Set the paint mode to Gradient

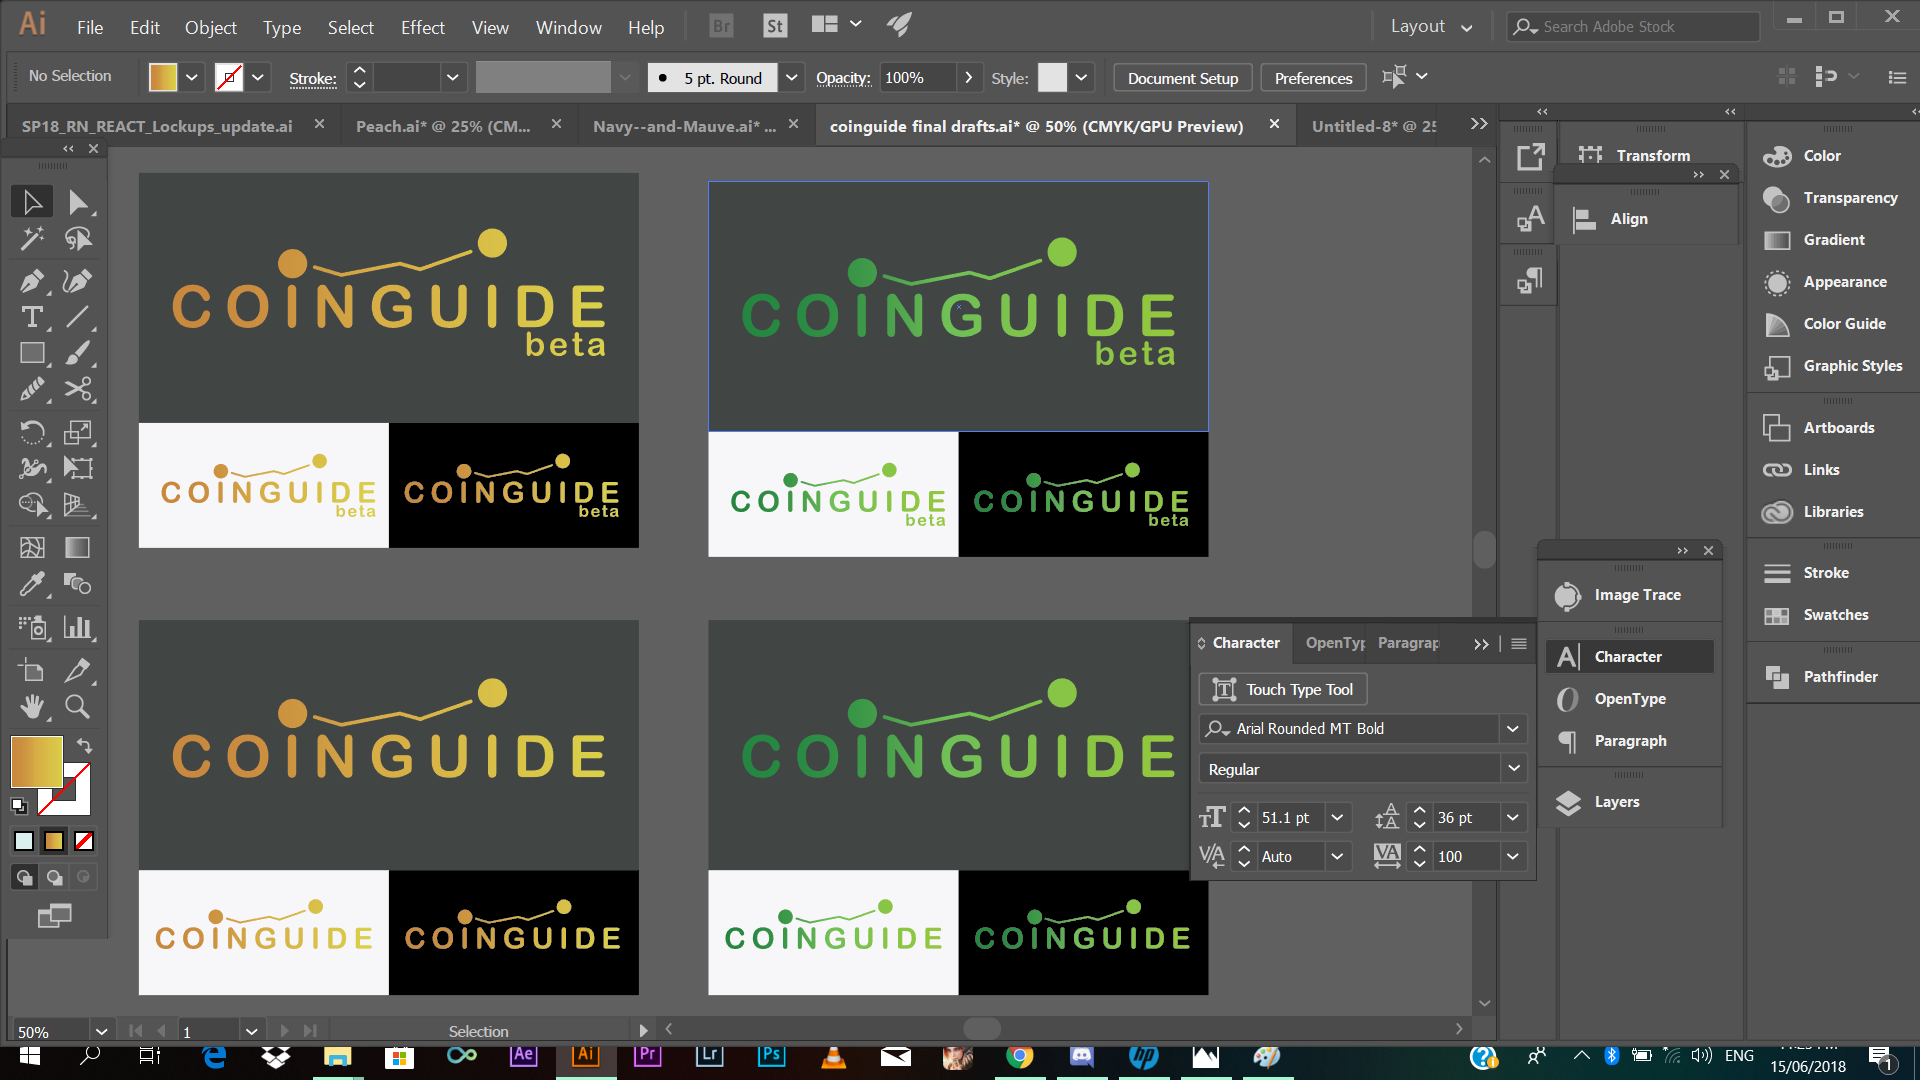coord(54,842)
